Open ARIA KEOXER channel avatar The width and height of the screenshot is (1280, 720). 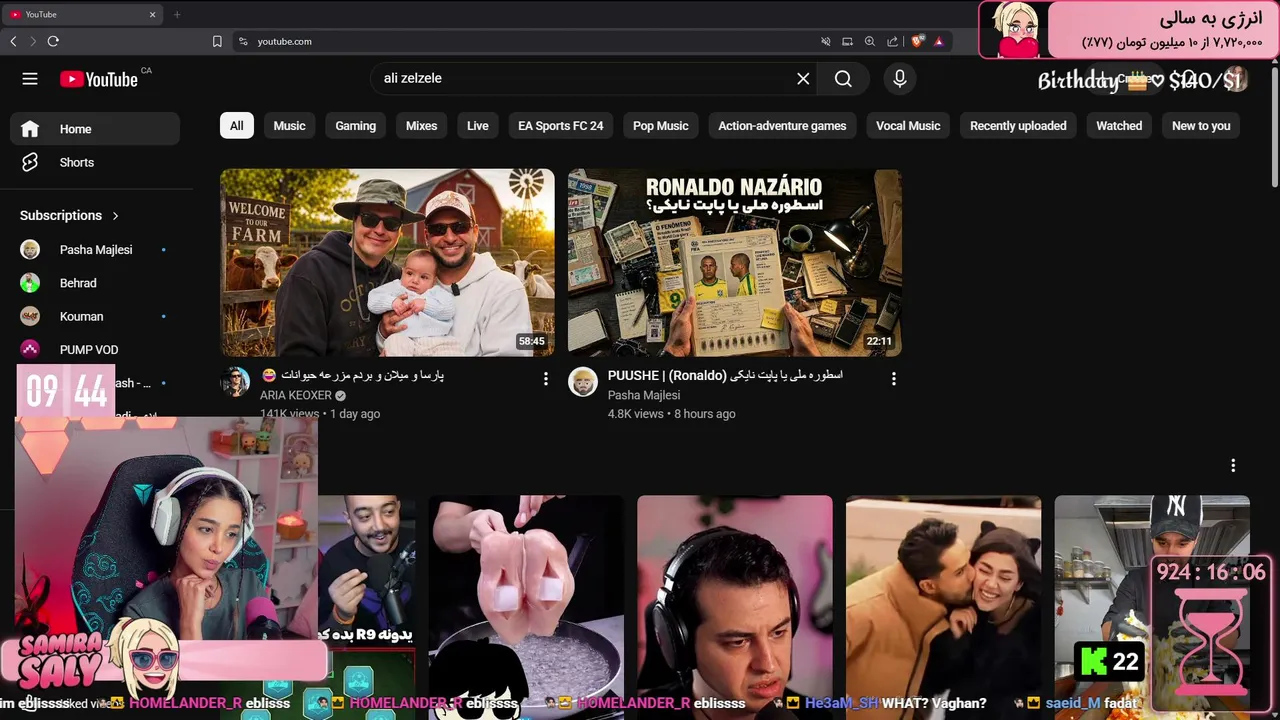coord(235,382)
